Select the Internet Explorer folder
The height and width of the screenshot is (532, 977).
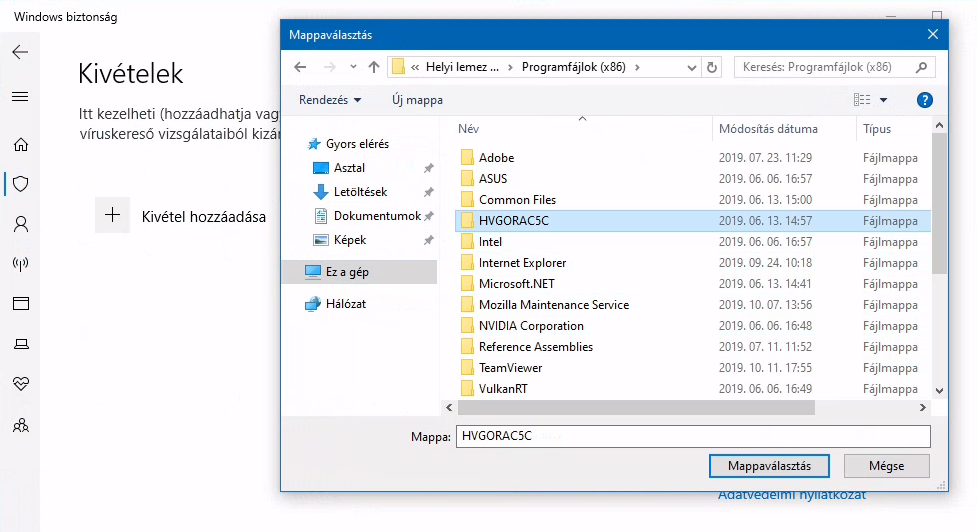click(x=522, y=263)
